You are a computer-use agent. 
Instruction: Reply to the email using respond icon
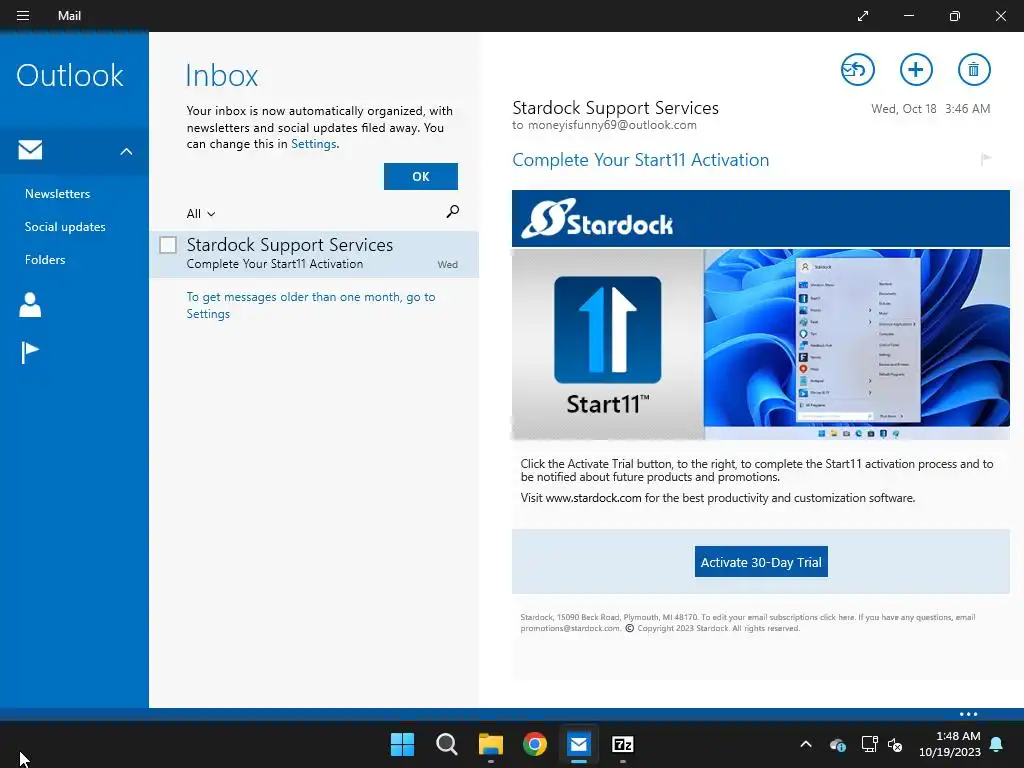857,69
